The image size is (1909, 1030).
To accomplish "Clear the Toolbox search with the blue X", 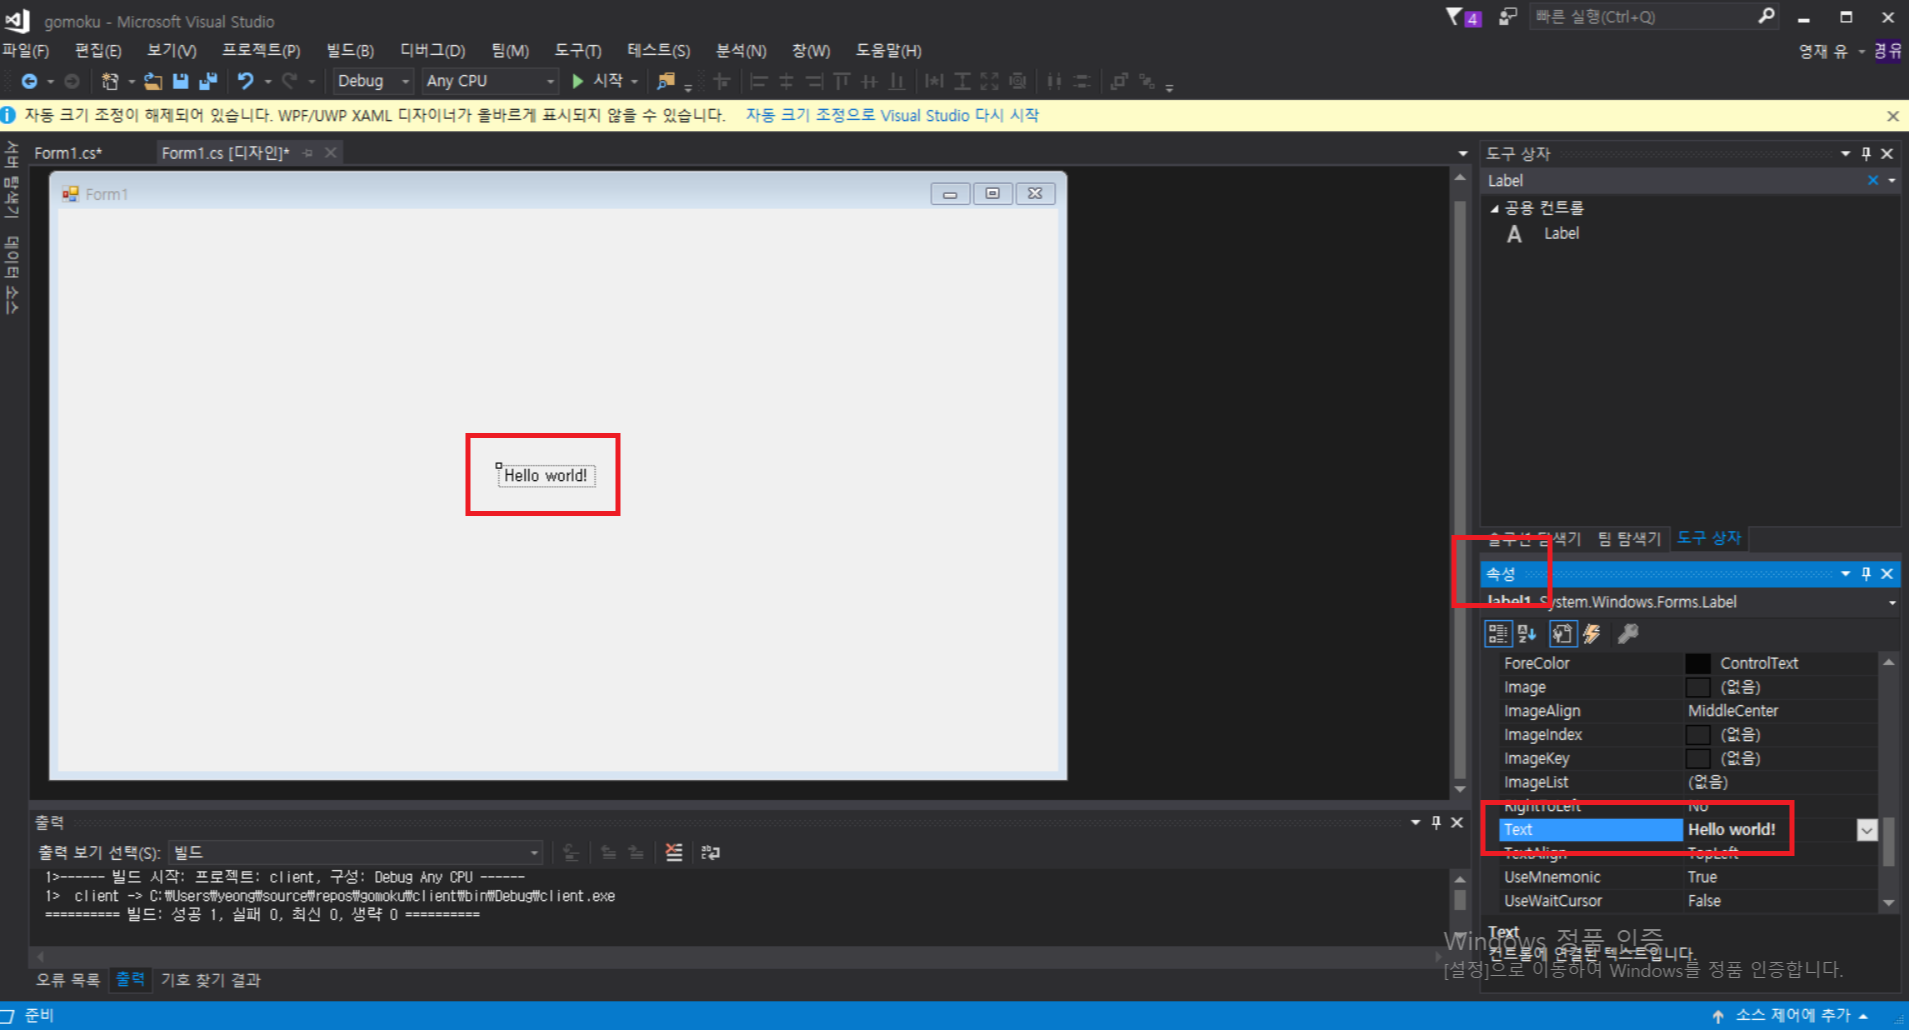I will click(1873, 180).
